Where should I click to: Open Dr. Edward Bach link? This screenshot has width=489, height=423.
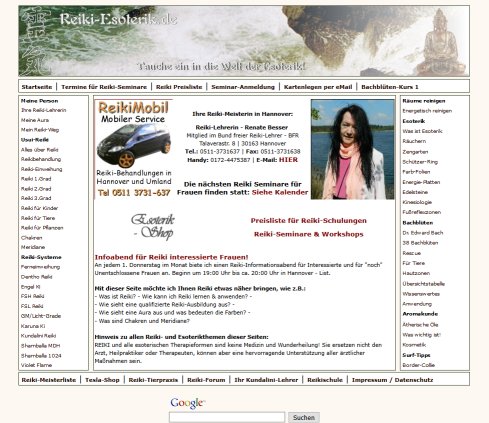[423, 233]
